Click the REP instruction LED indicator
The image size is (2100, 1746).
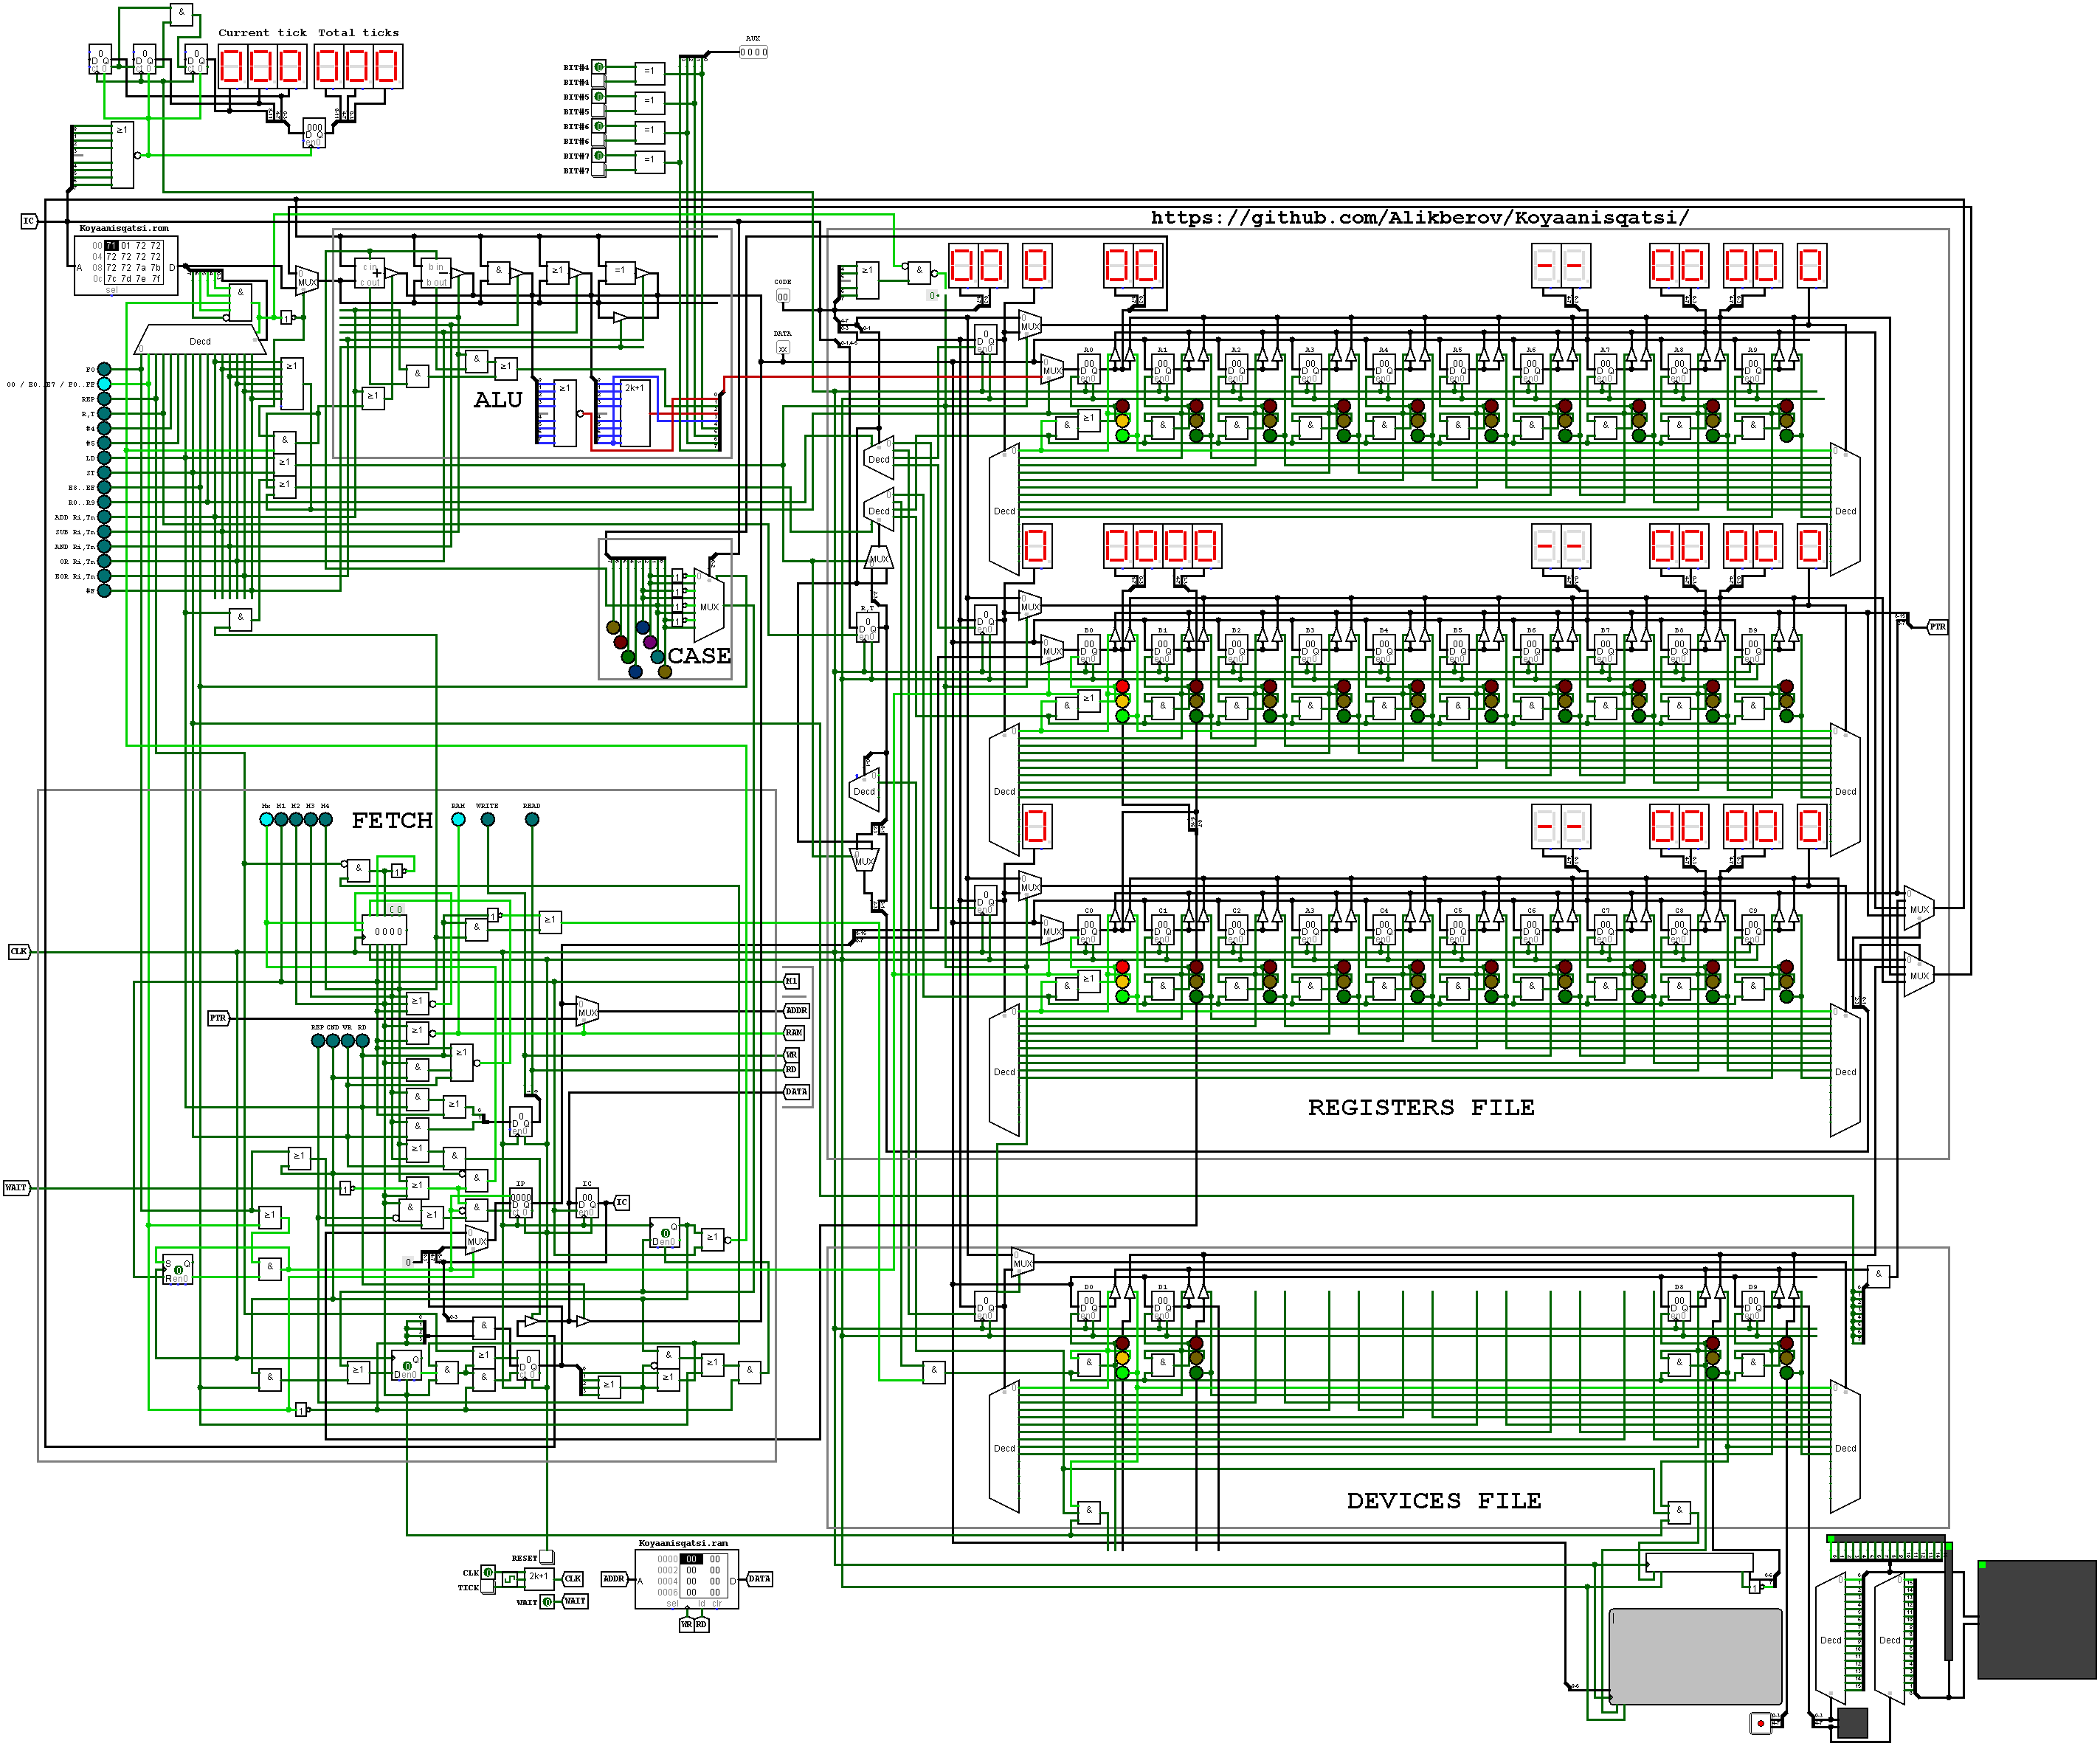(x=104, y=399)
